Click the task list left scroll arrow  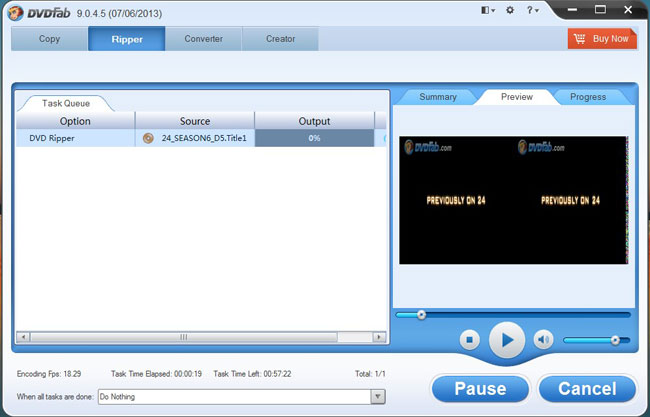pyautogui.click(x=23, y=337)
